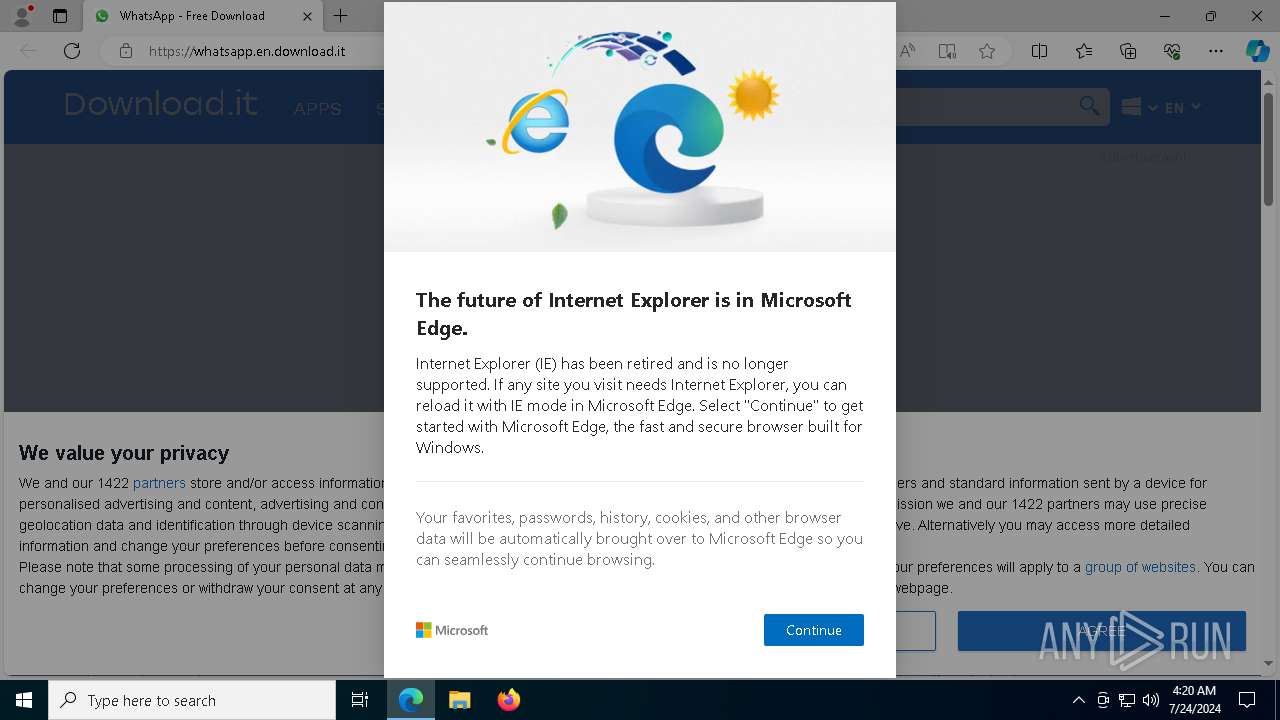Click the Download.it site logo
Screen dimensions: 1280x720
160,104
